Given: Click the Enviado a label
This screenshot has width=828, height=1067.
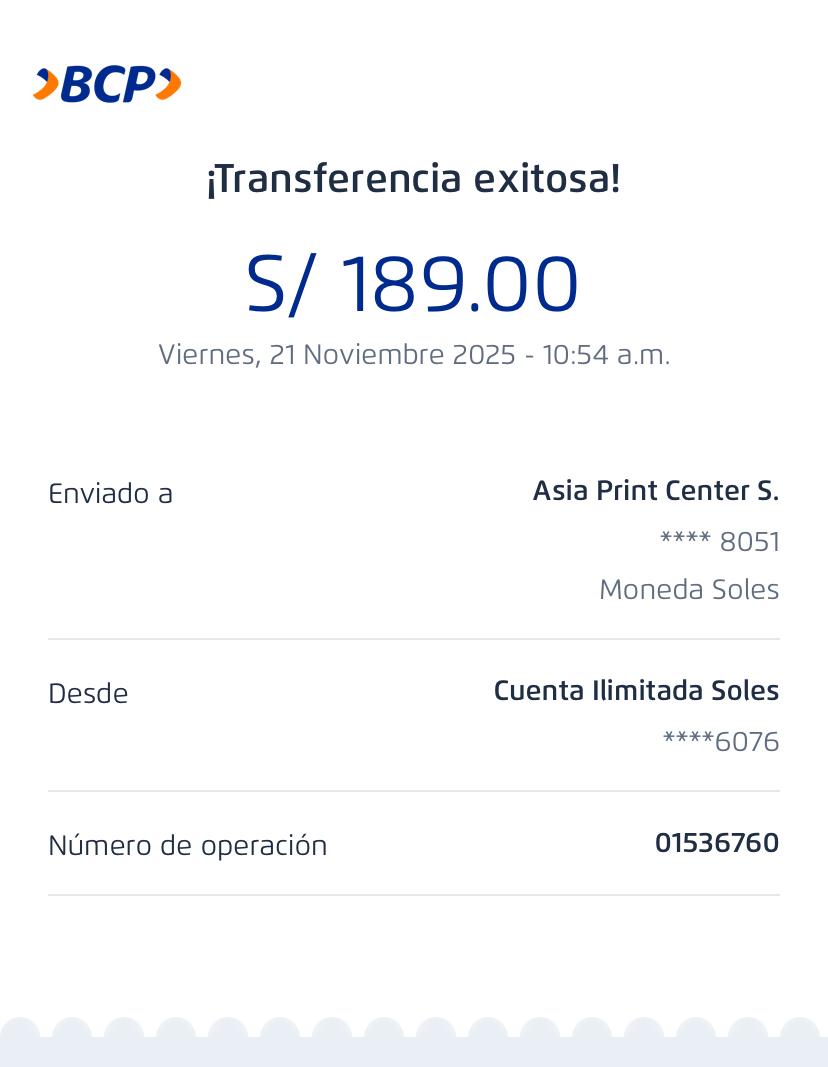Looking at the screenshot, I should point(110,494).
